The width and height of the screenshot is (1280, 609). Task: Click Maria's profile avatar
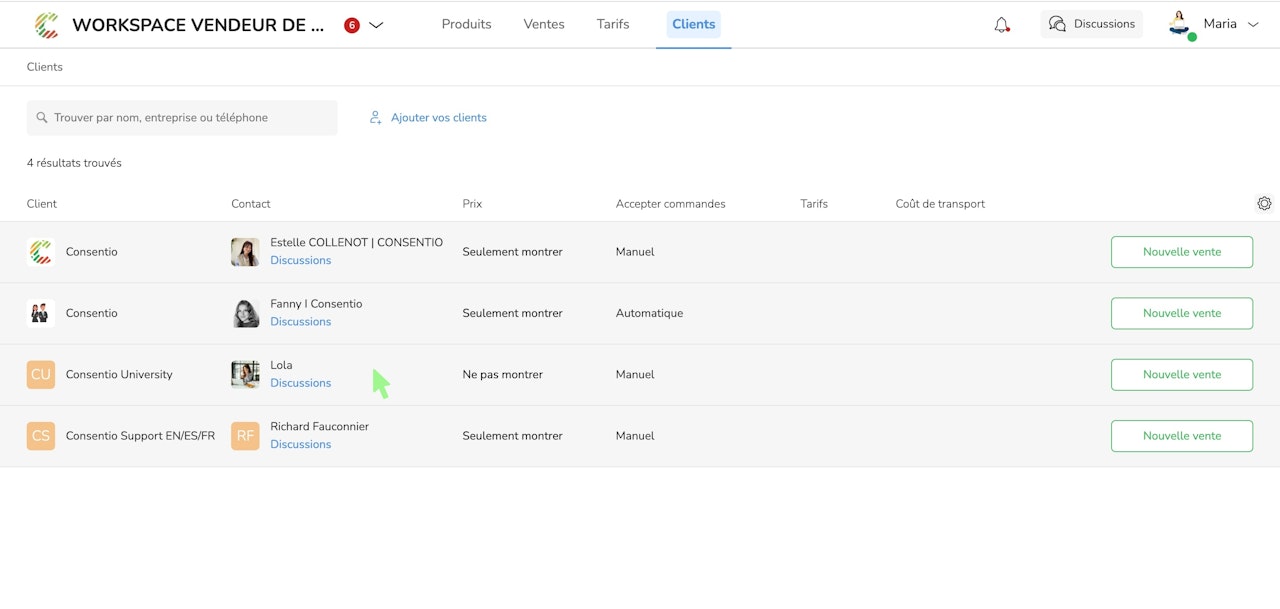[1180, 24]
